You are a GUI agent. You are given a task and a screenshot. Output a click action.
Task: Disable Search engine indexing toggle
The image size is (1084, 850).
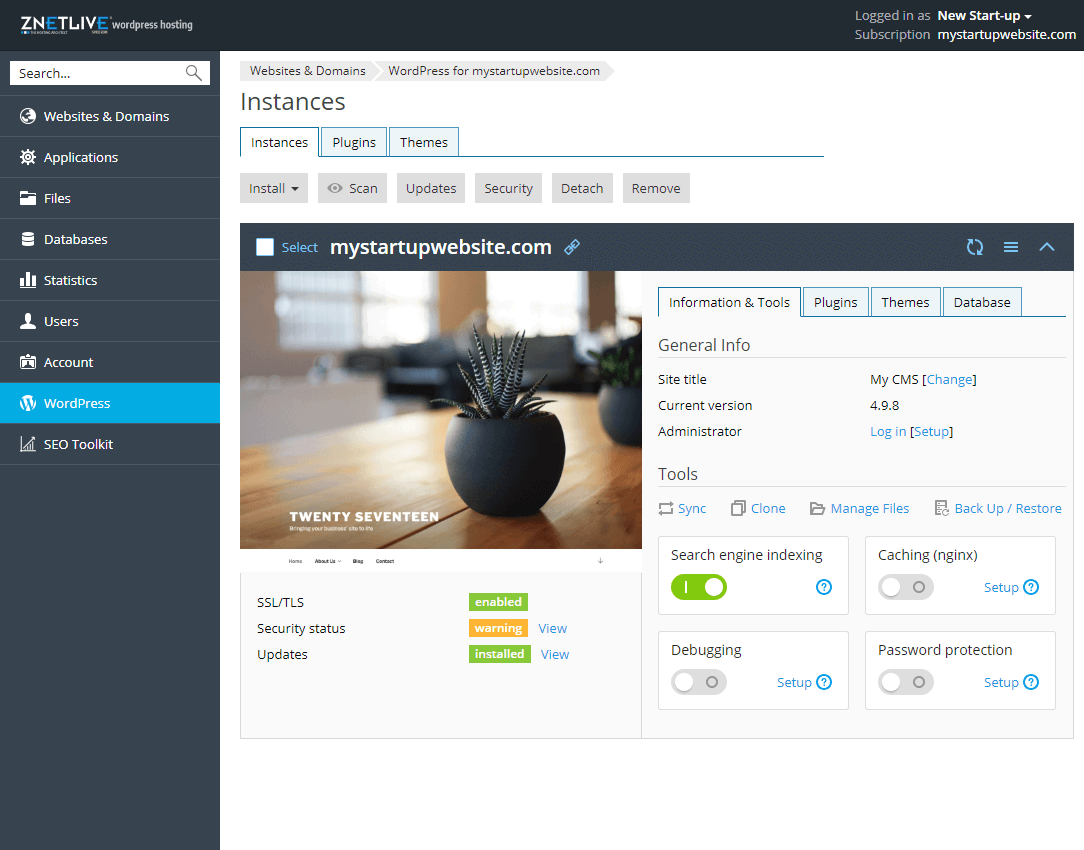pos(699,587)
